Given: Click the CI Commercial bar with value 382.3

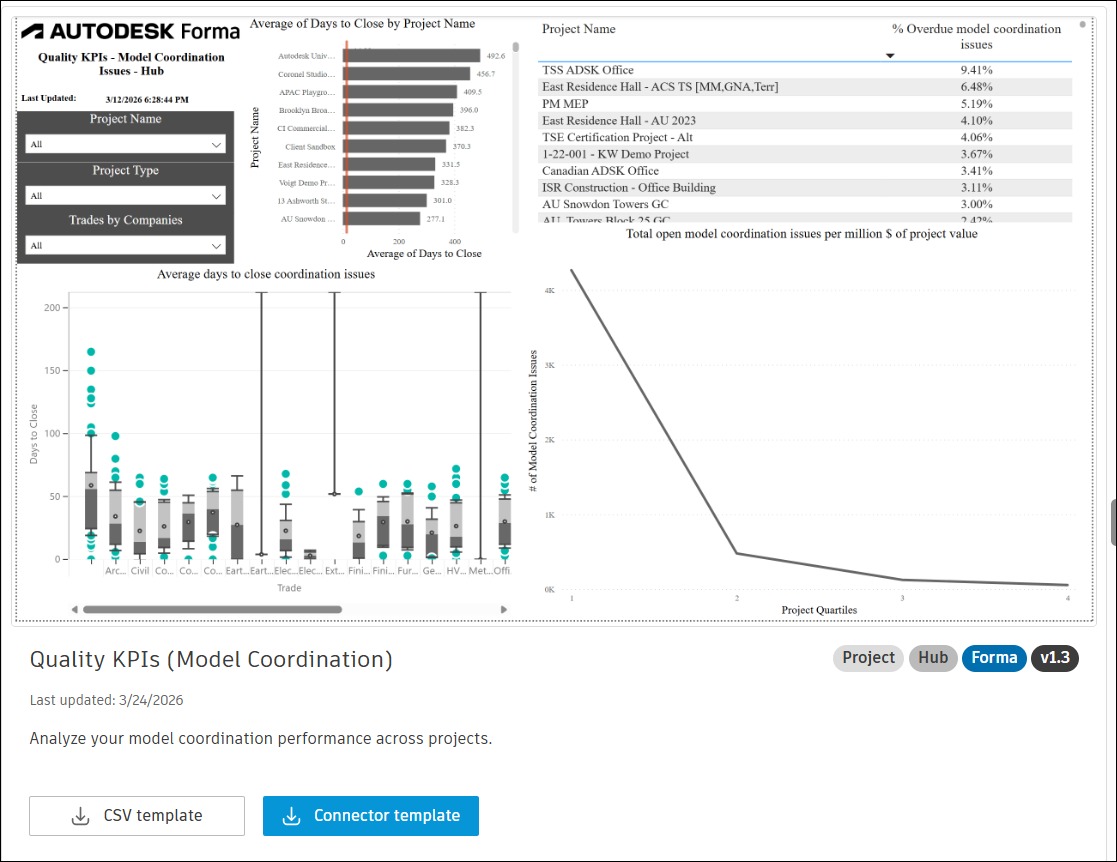Looking at the screenshot, I should point(397,128).
